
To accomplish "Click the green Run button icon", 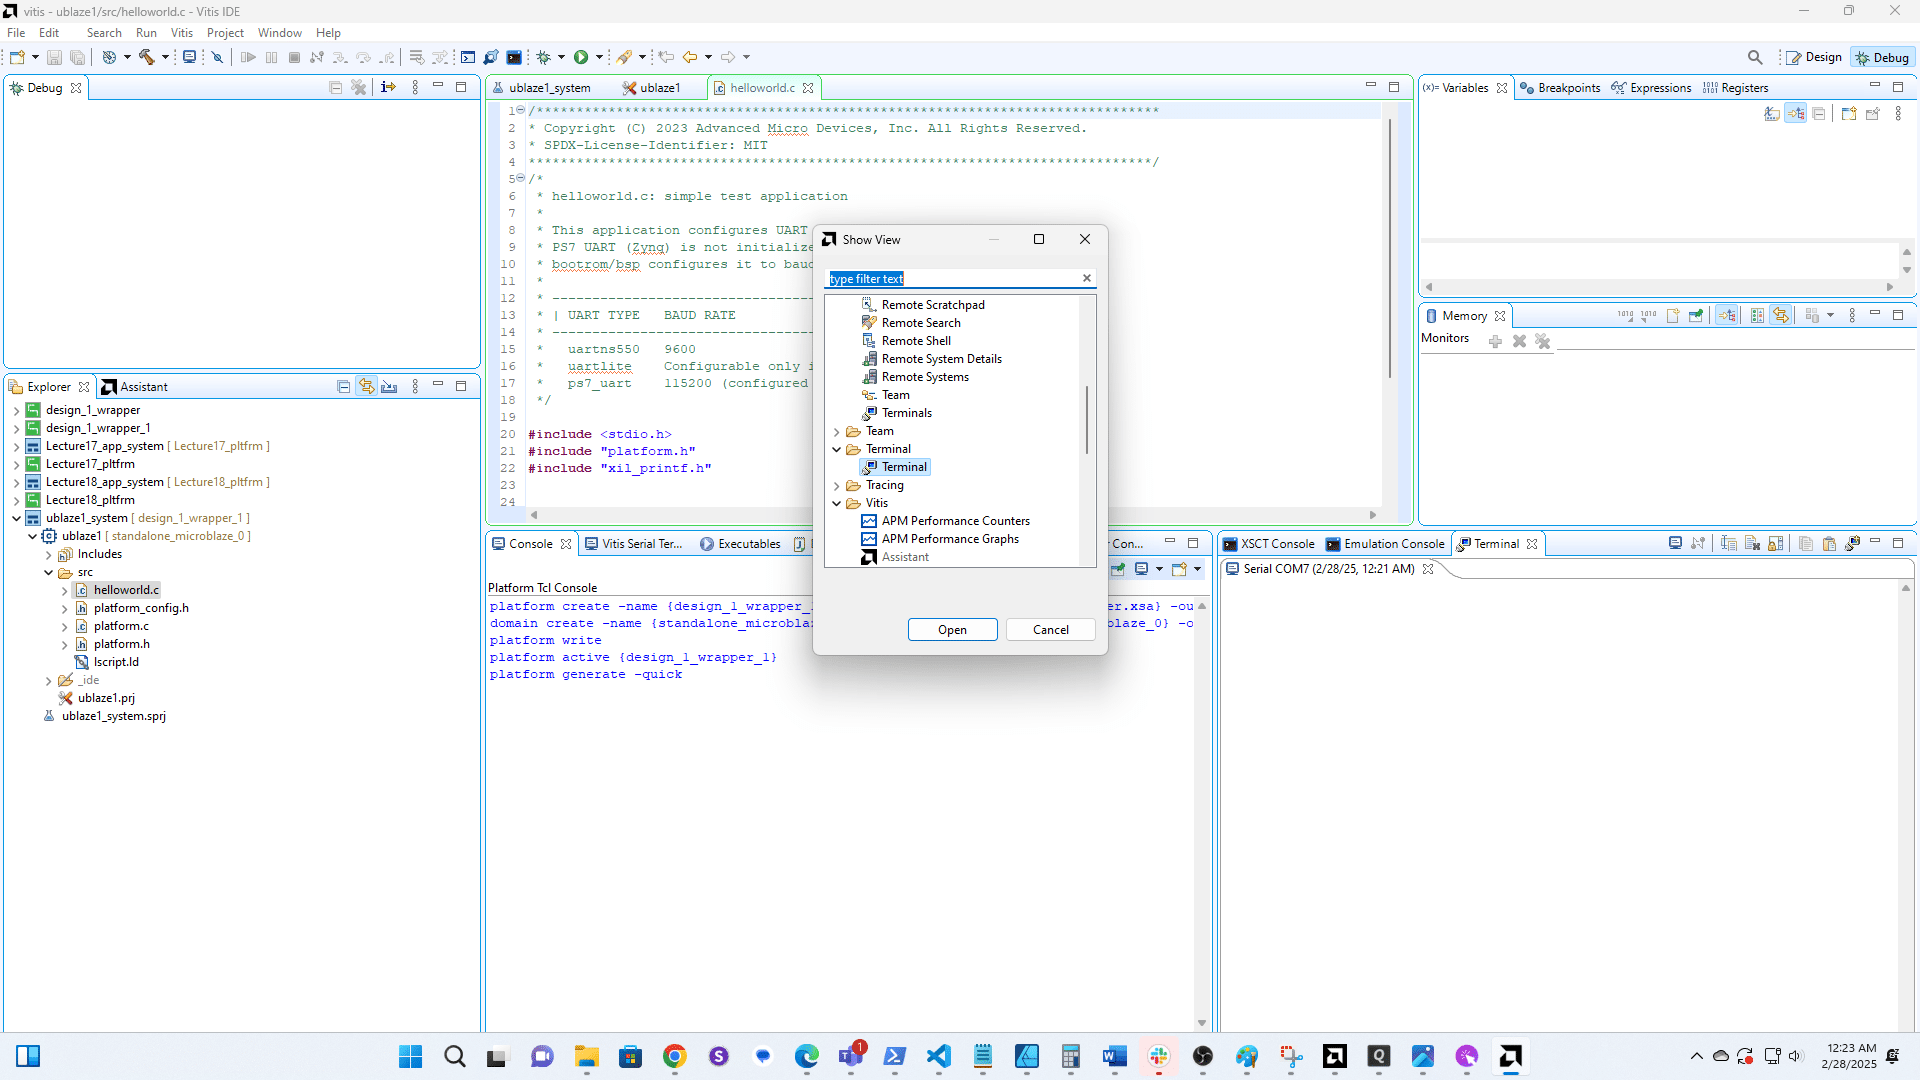I will [x=581, y=57].
